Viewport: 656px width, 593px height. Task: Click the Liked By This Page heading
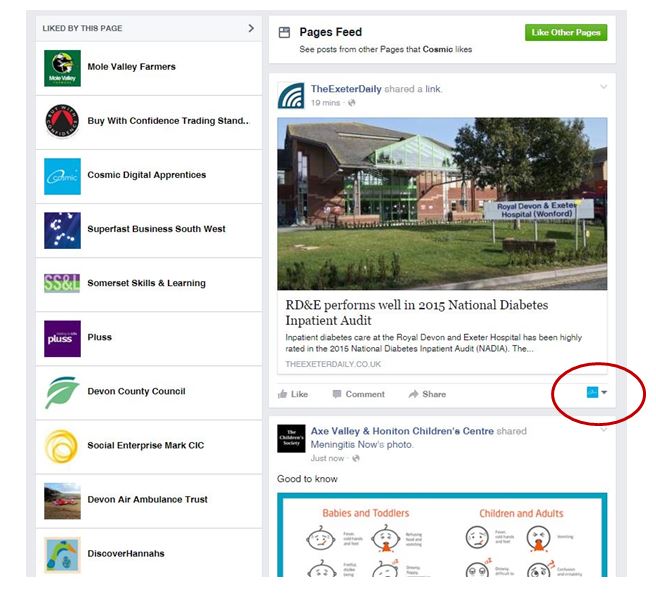coord(82,28)
